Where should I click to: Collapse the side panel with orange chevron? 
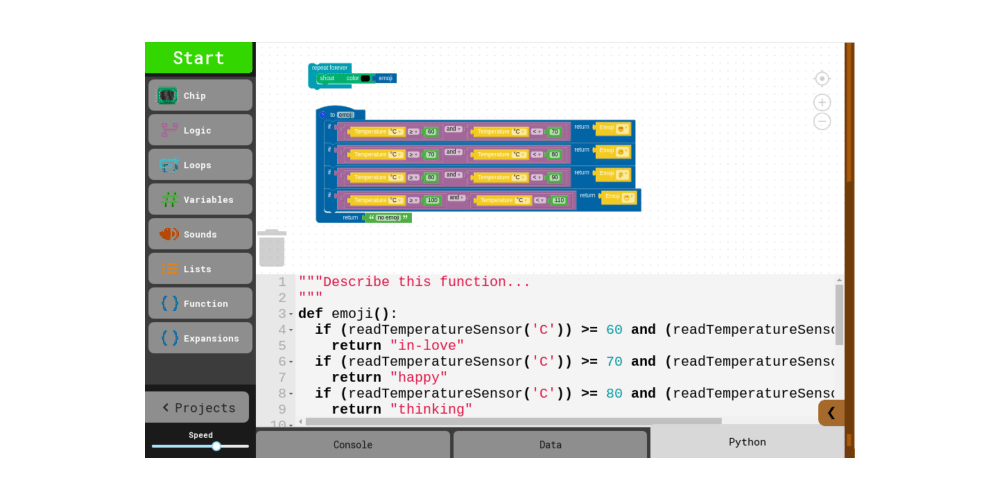pos(831,412)
